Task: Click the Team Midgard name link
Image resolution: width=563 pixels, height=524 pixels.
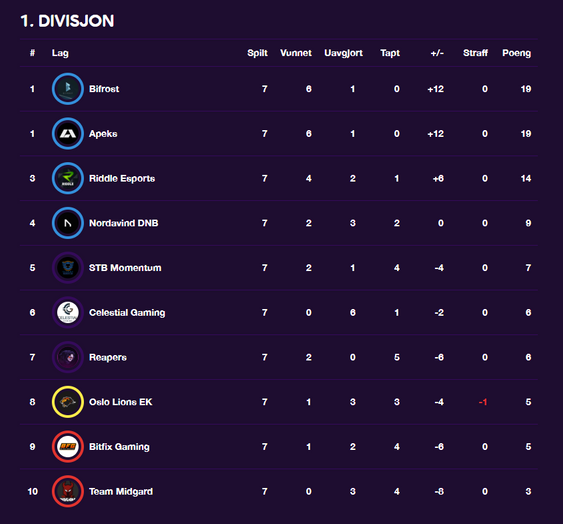Action: pos(121,491)
